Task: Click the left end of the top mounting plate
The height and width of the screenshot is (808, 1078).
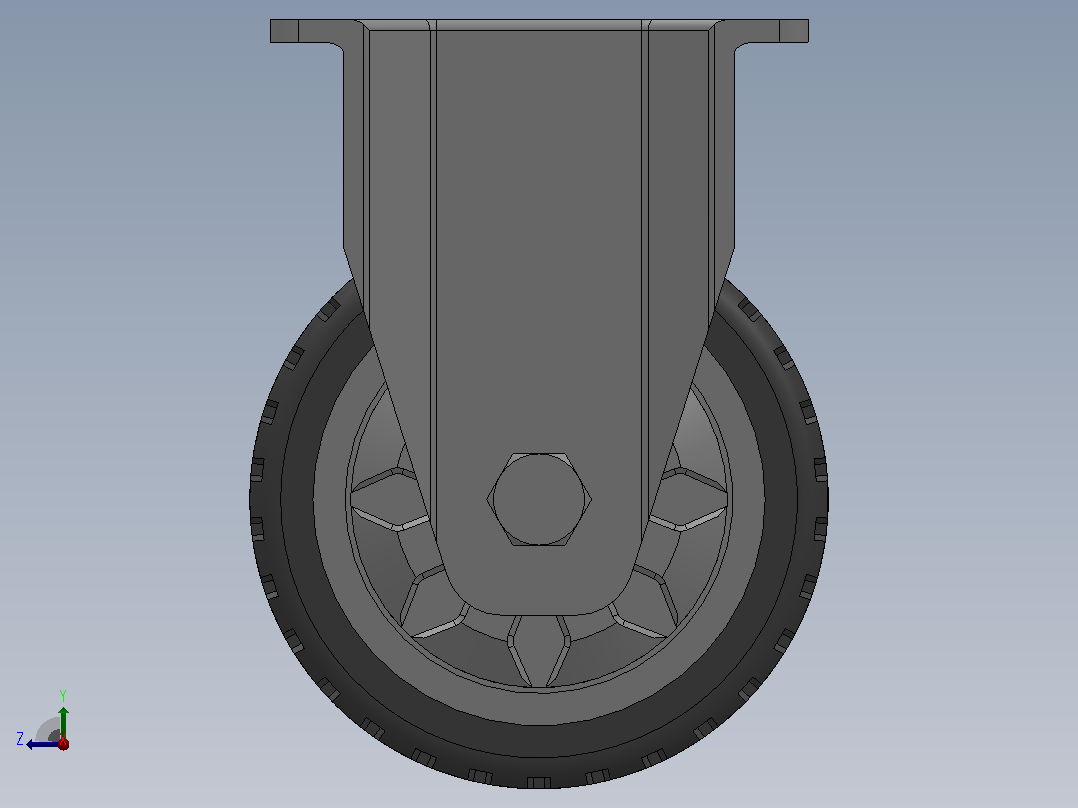Action: coord(284,31)
